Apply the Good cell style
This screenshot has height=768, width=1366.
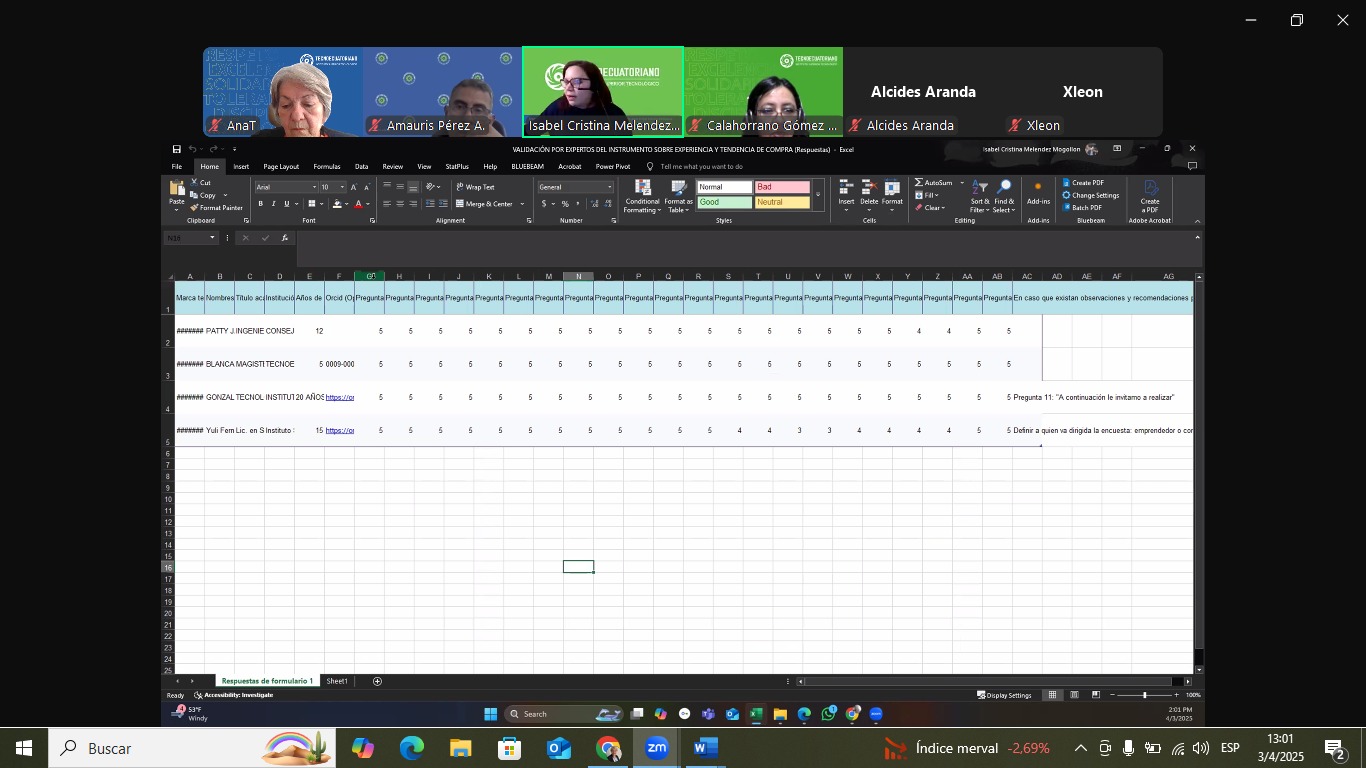pyautogui.click(x=724, y=202)
